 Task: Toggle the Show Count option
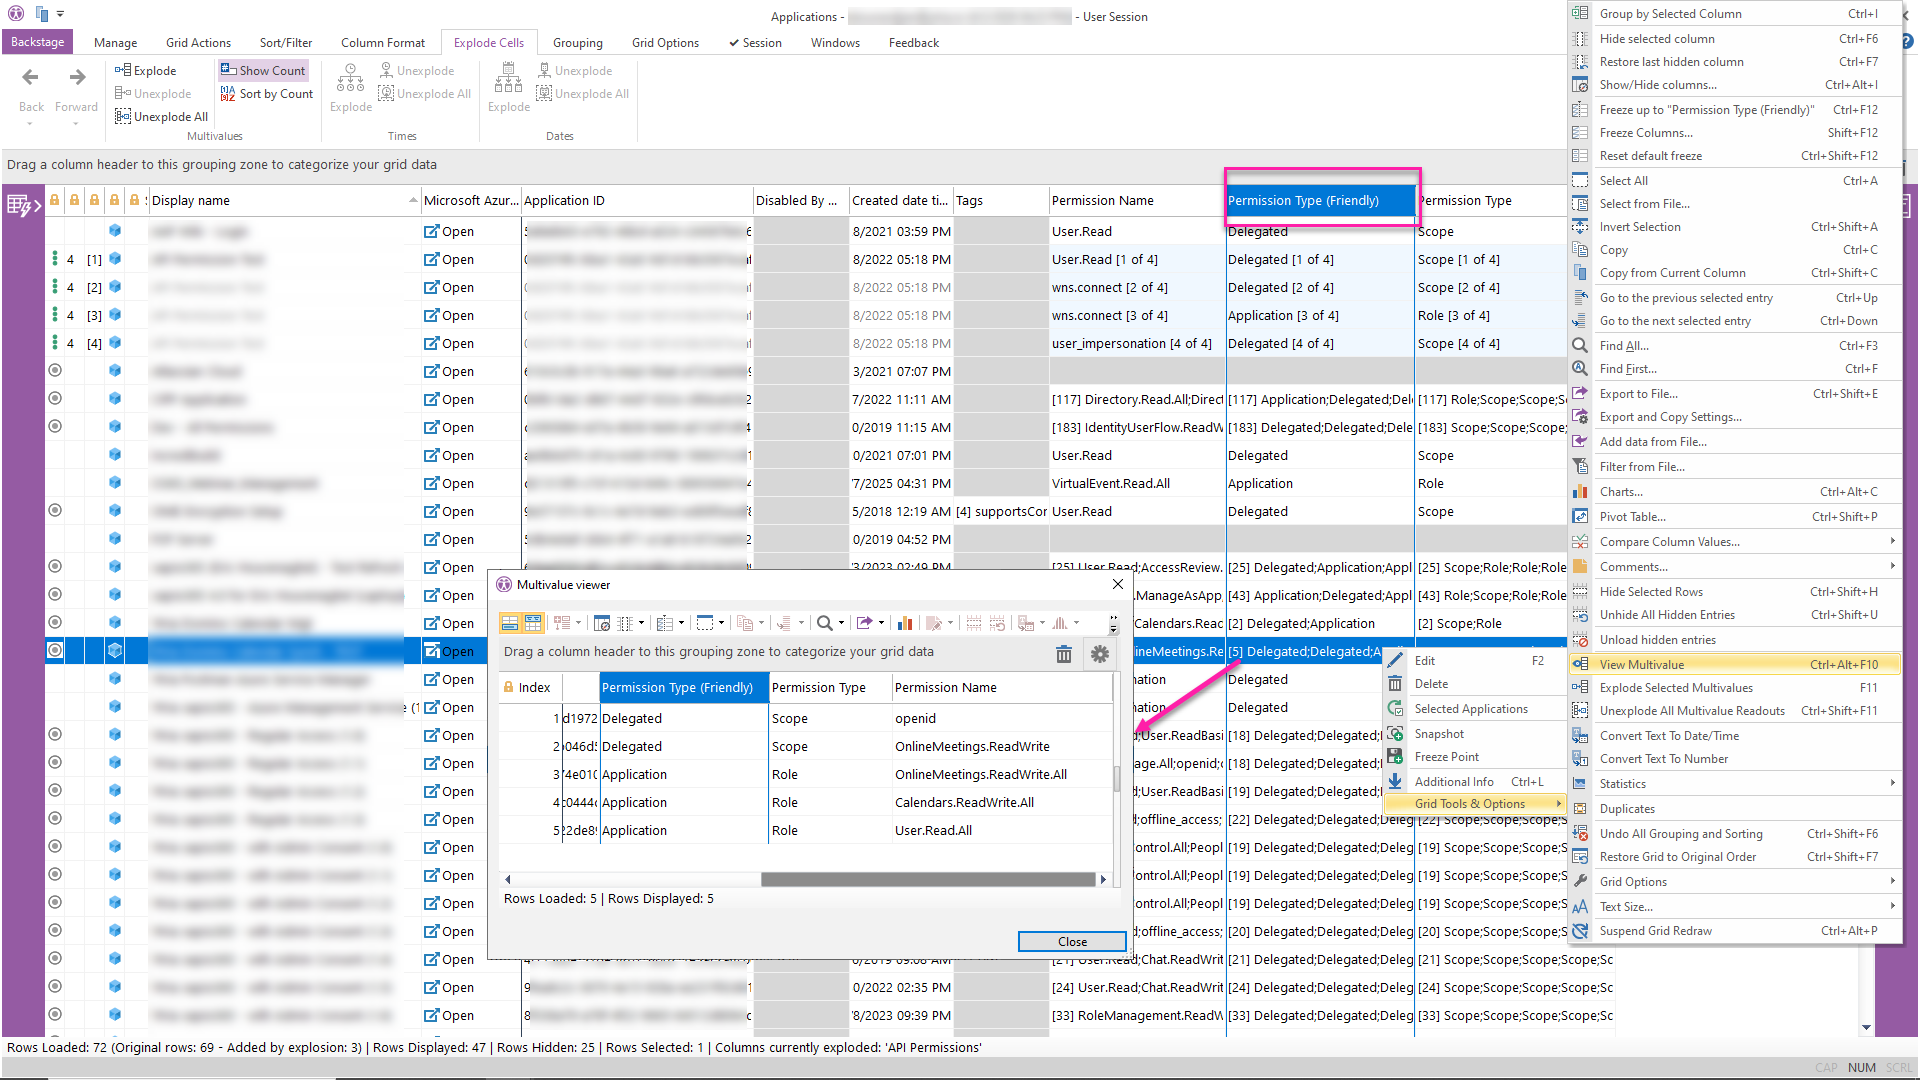(x=263, y=71)
